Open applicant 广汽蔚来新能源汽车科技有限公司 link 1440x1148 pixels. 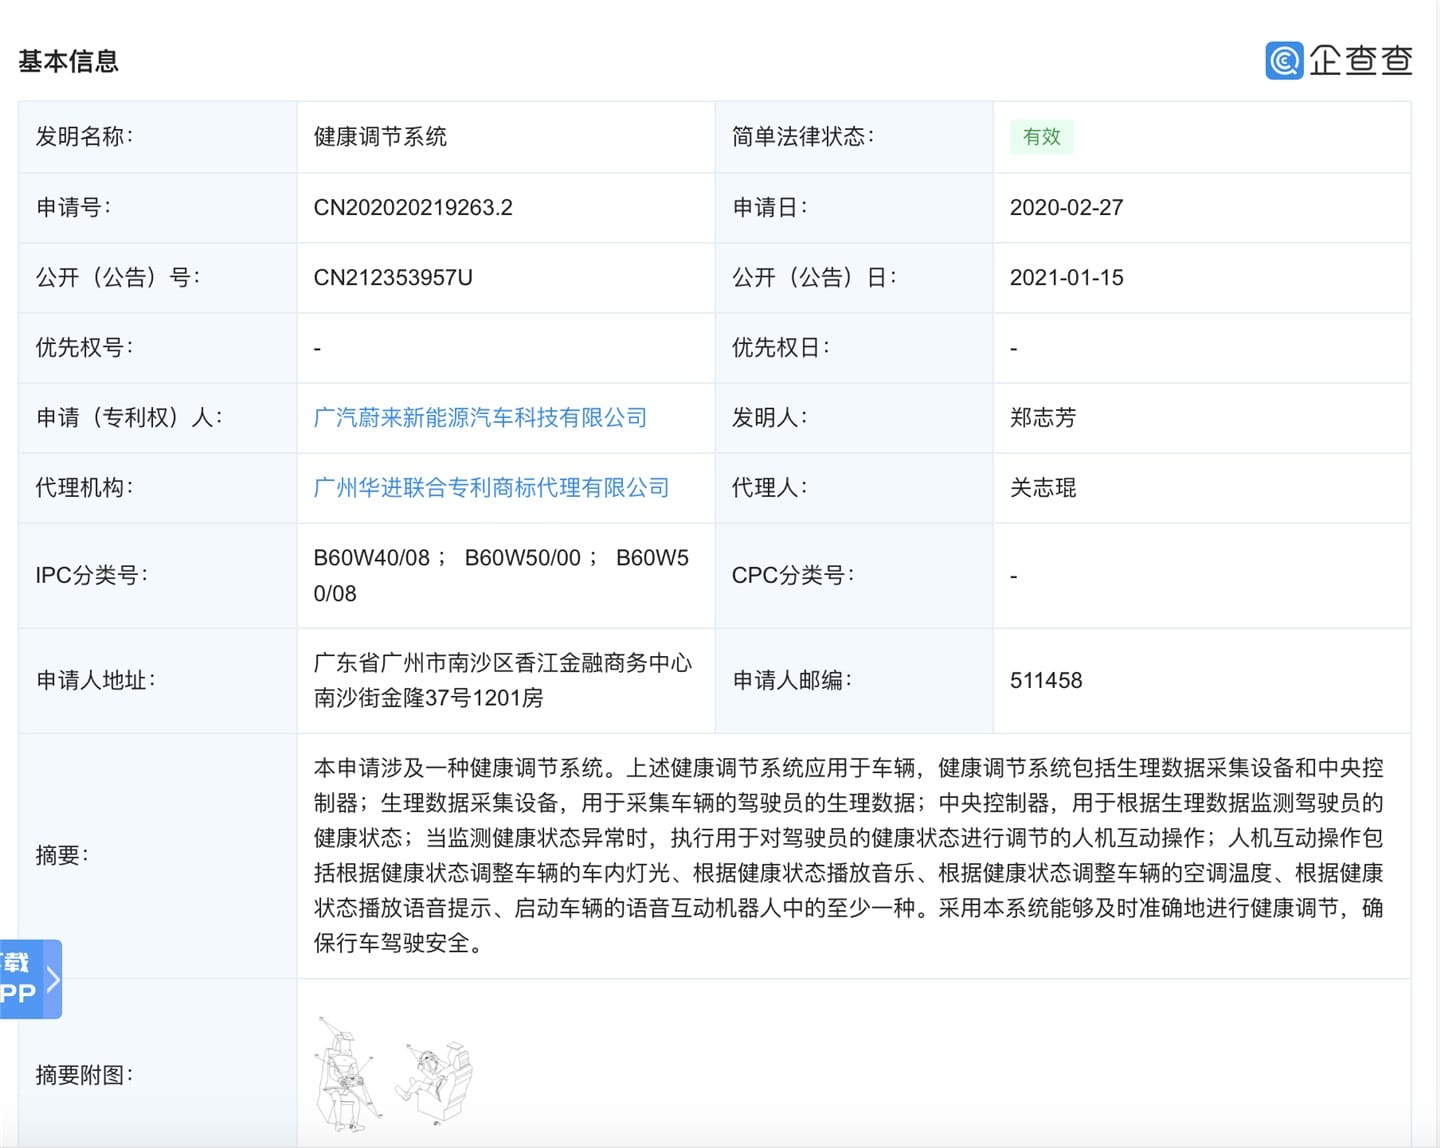click(480, 418)
